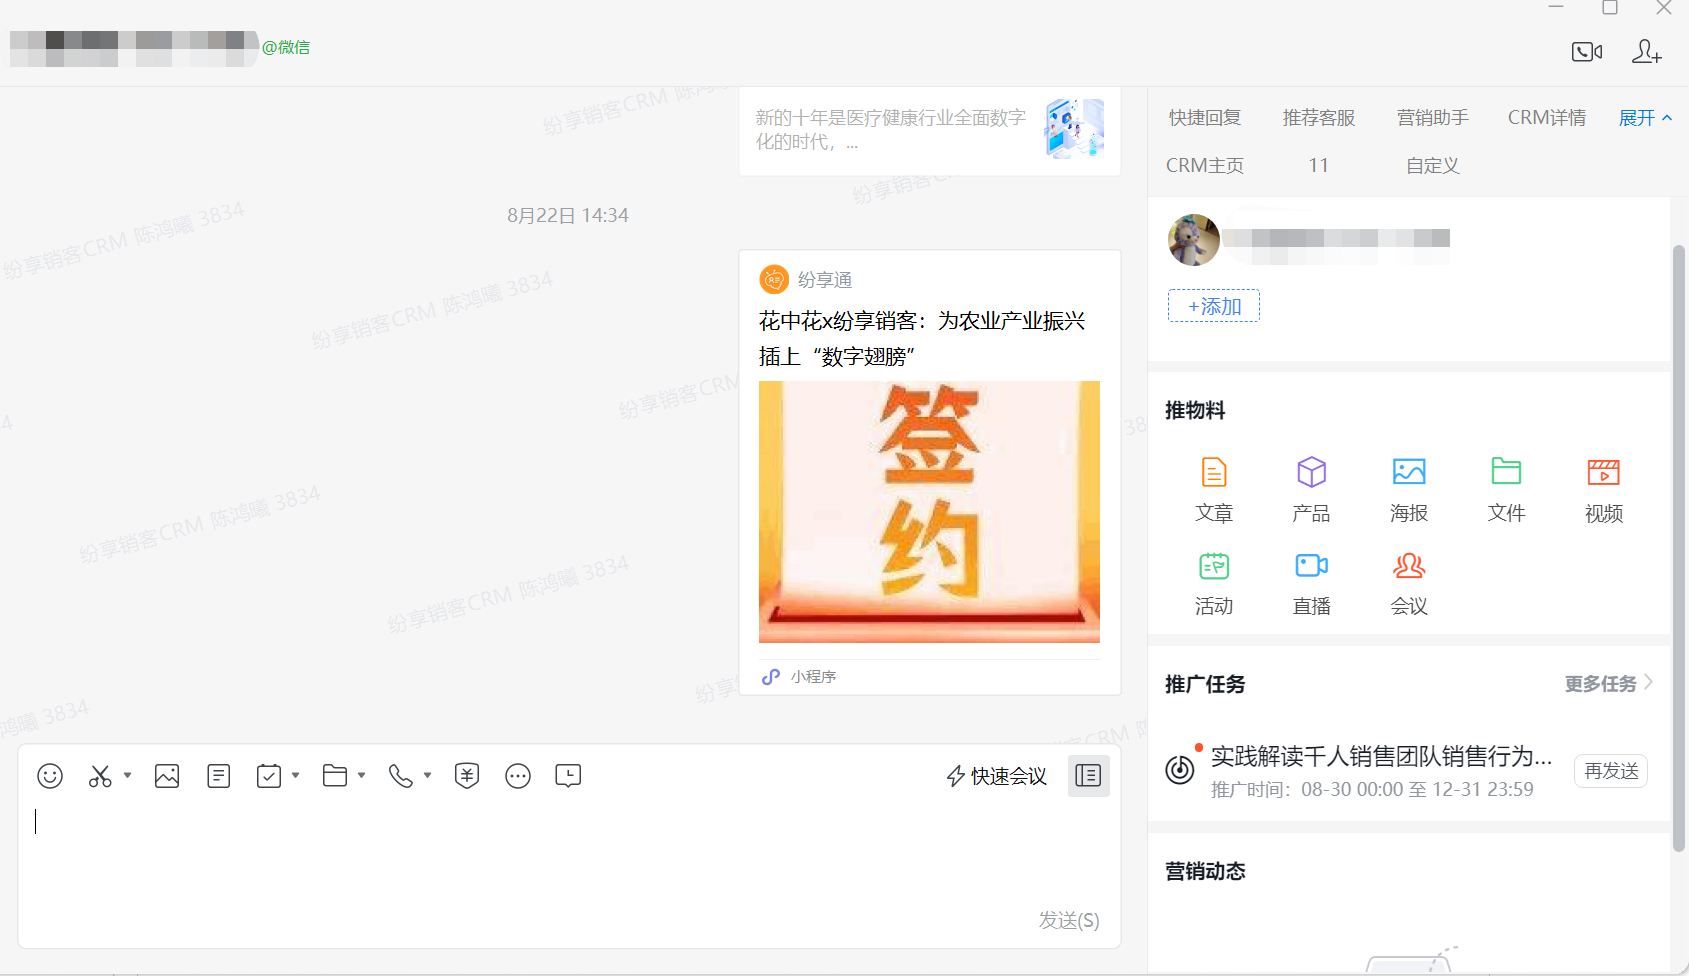Open the 签约 card image
This screenshot has width=1689, height=976.
pyautogui.click(x=929, y=512)
